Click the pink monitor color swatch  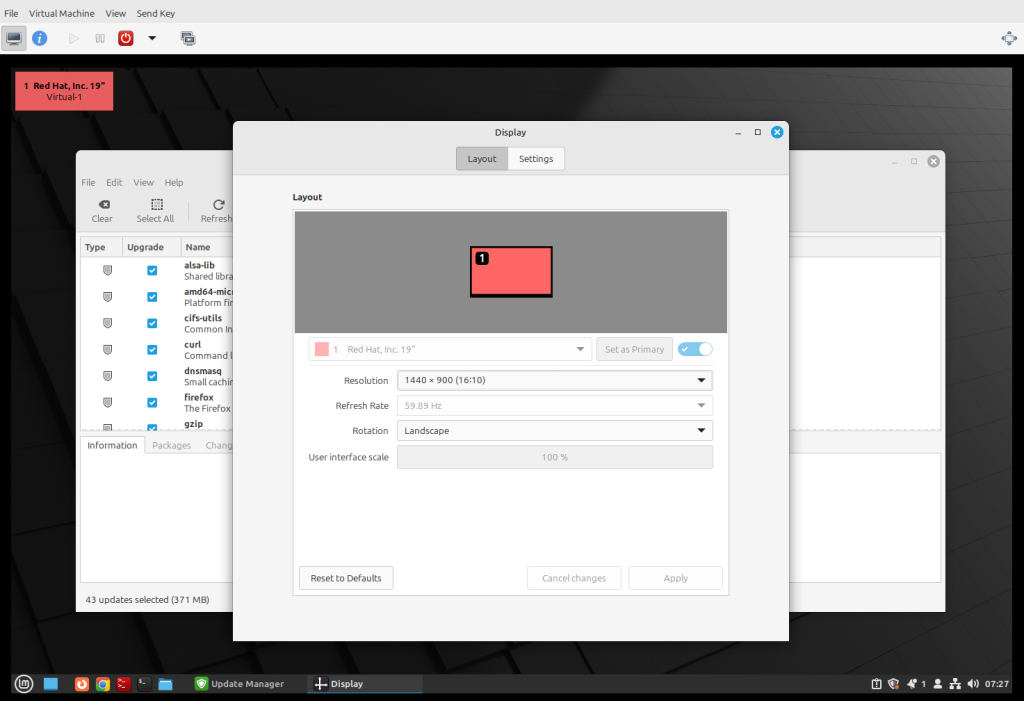322,350
